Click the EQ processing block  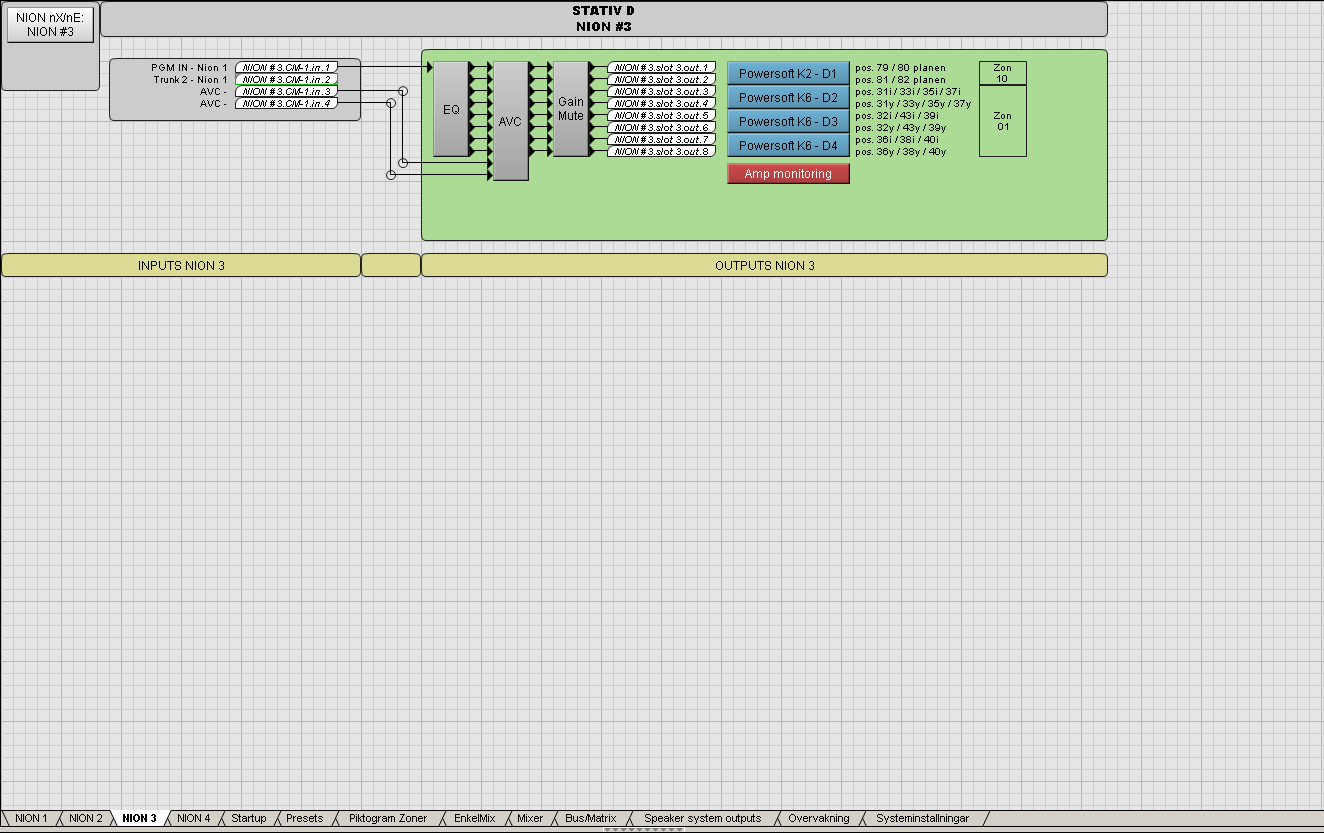click(x=451, y=109)
